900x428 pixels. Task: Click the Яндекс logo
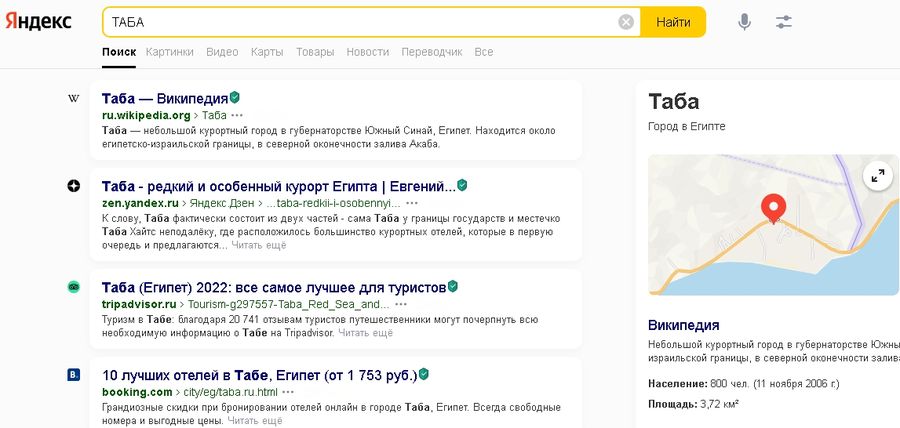(x=38, y=22)
